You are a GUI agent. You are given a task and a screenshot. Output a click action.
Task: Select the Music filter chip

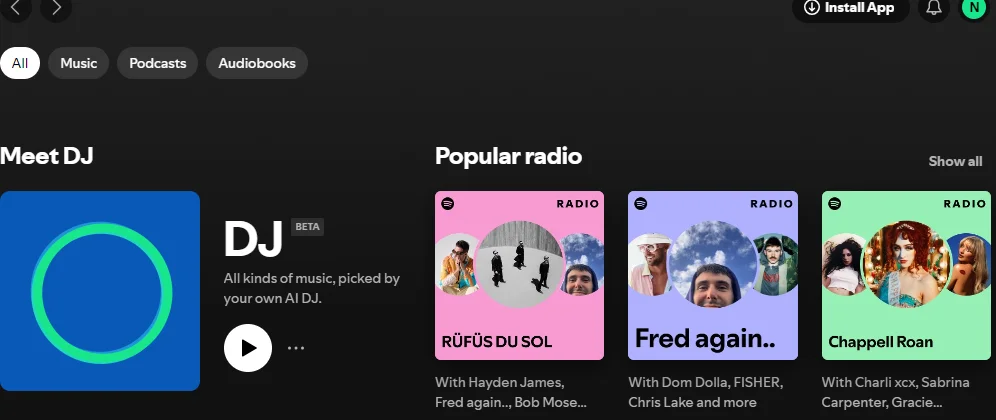pos(79,63)
